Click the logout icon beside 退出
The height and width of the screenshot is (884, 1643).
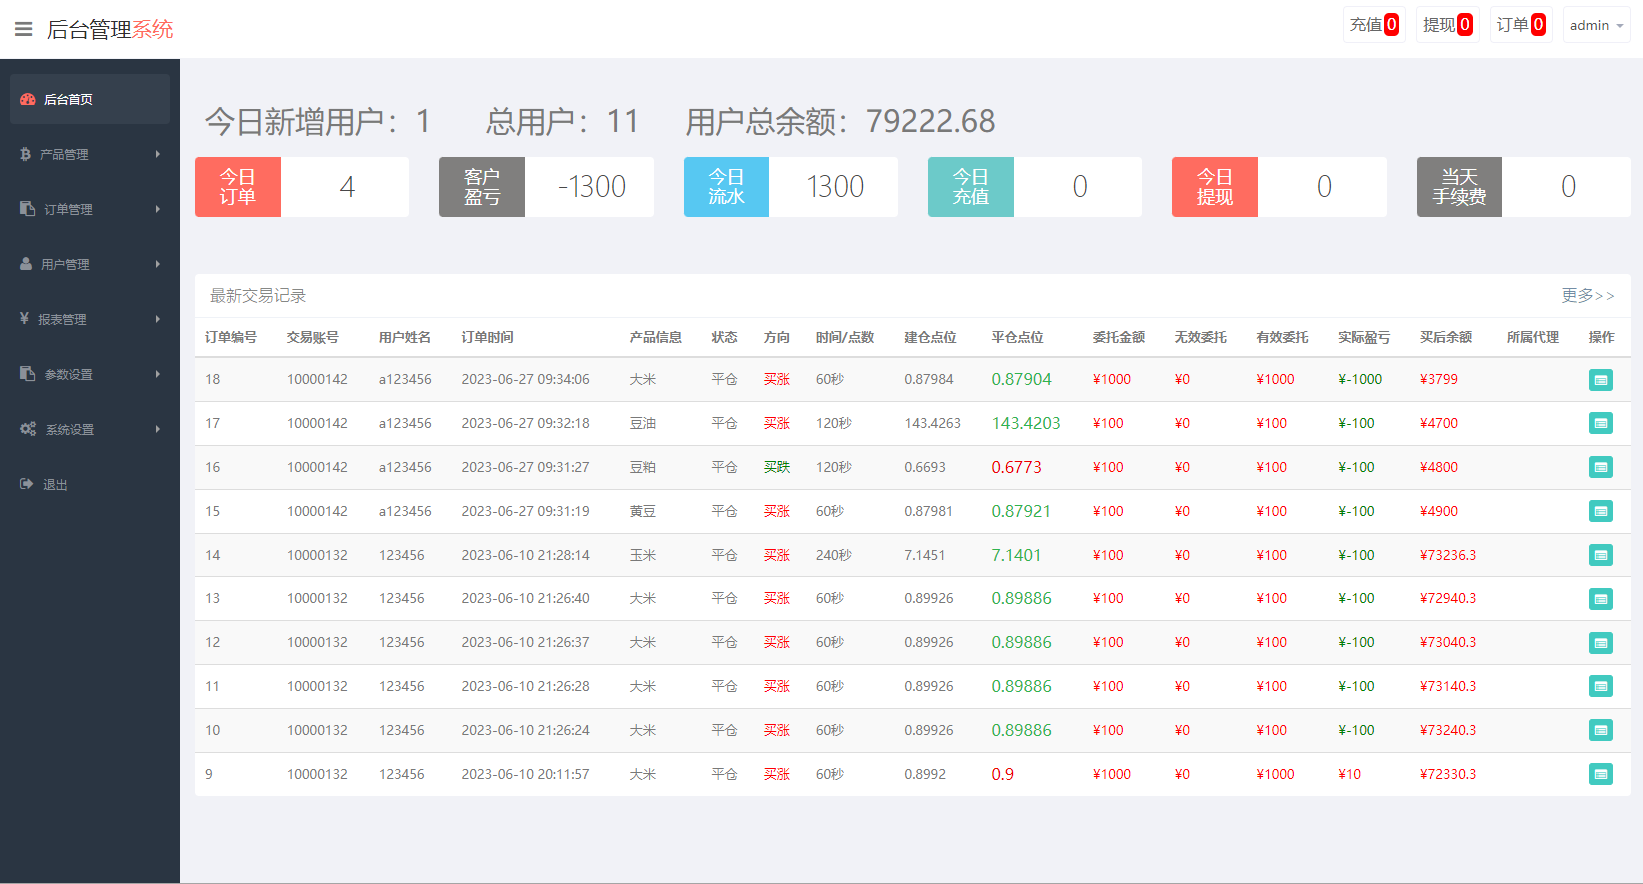tap(27, 484)
